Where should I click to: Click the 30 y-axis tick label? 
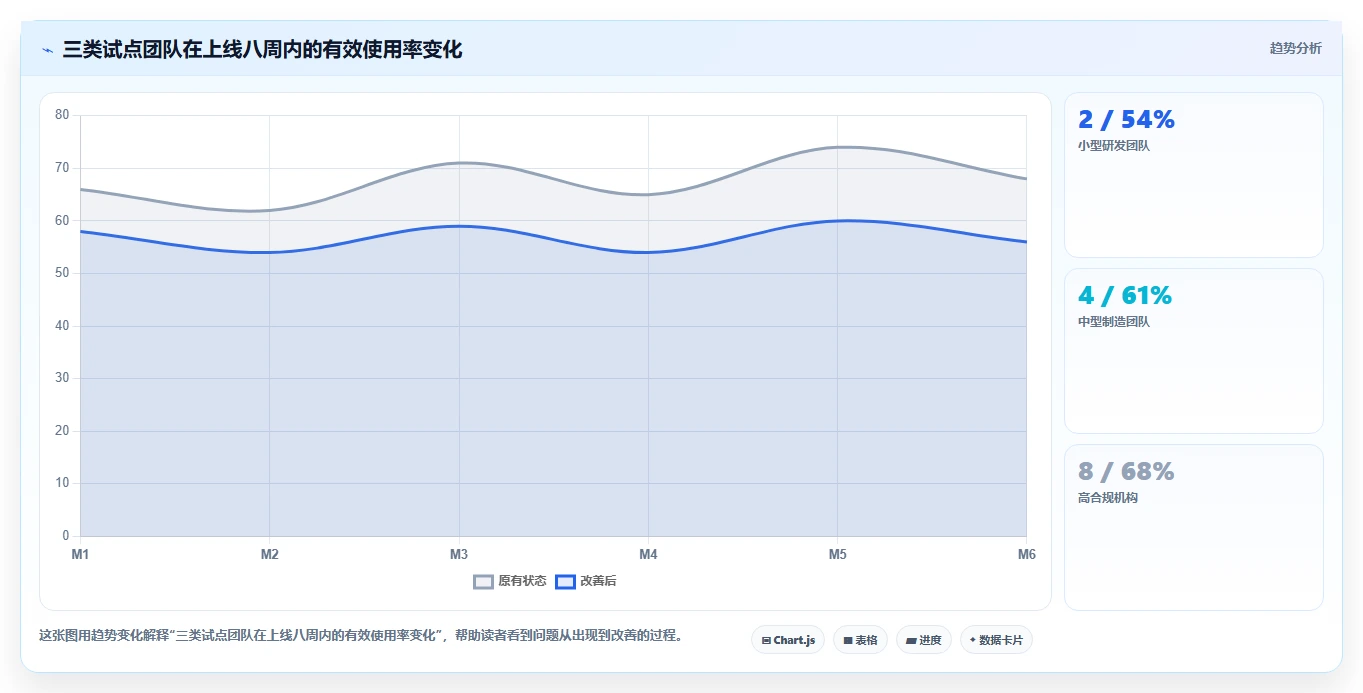62,378
